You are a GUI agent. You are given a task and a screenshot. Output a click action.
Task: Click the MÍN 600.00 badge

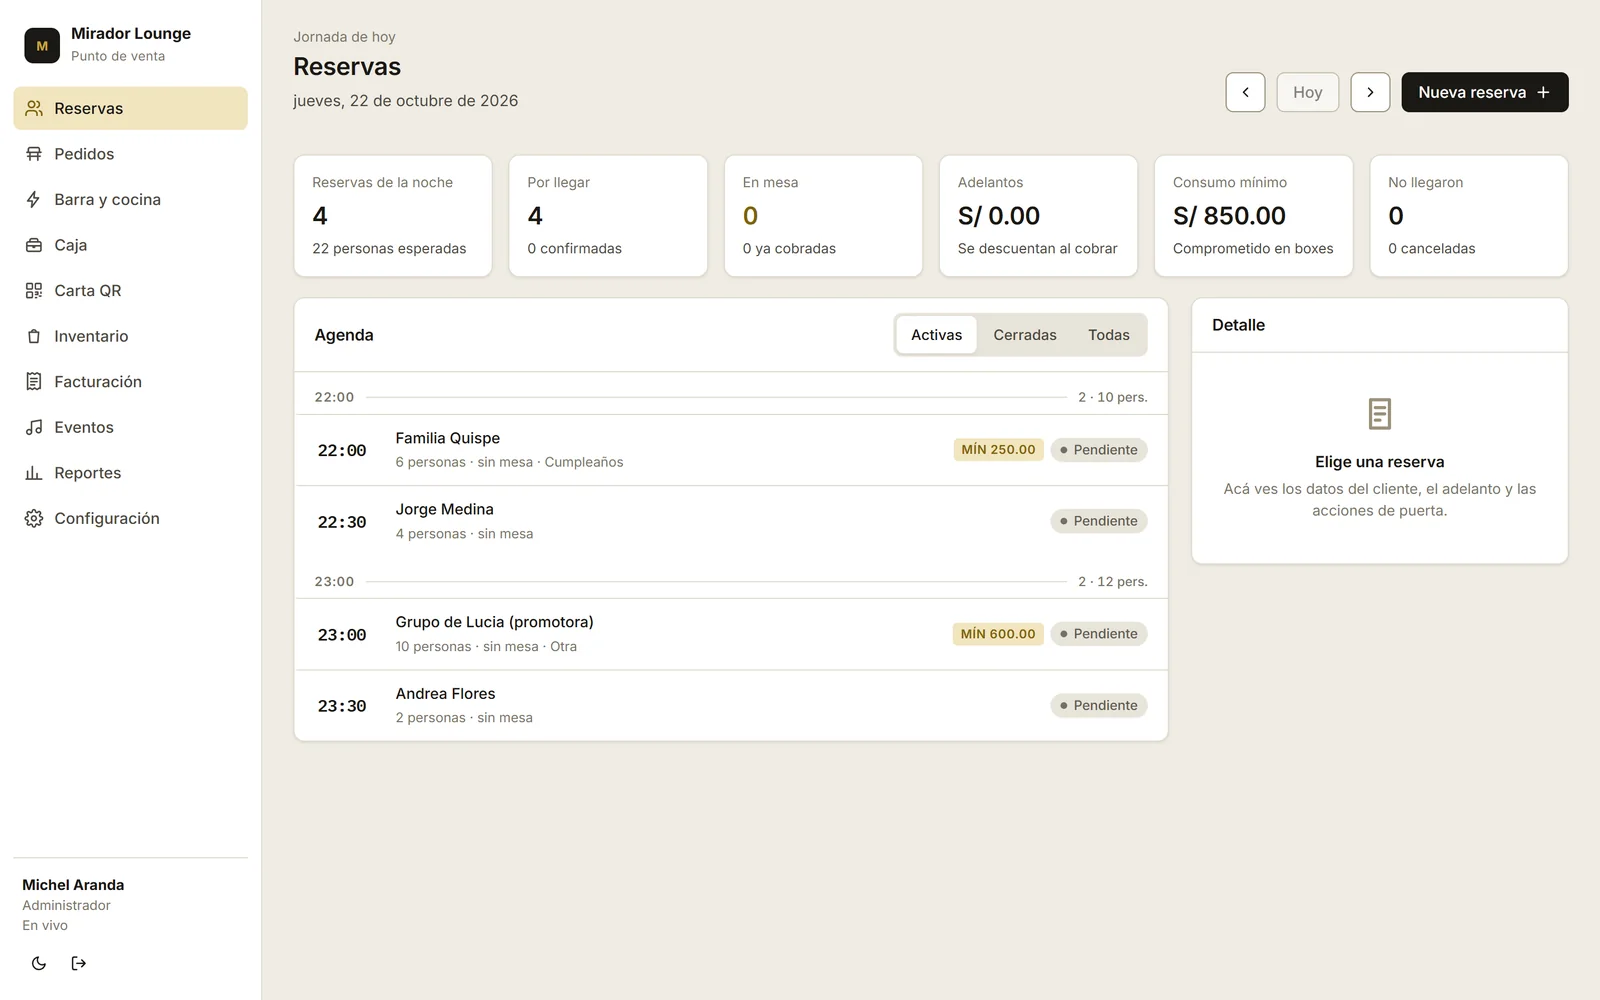tap(998, 634)
